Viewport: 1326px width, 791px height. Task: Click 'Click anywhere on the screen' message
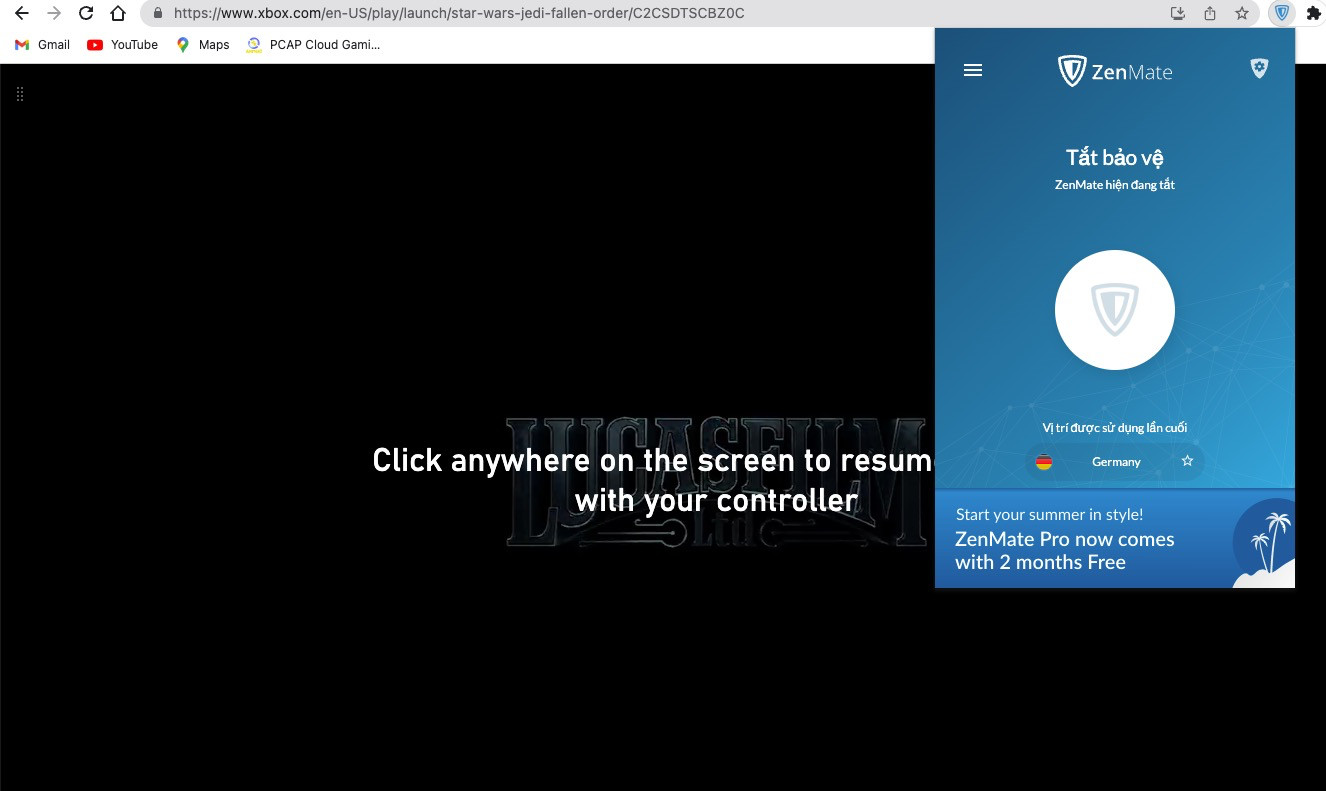652,480
